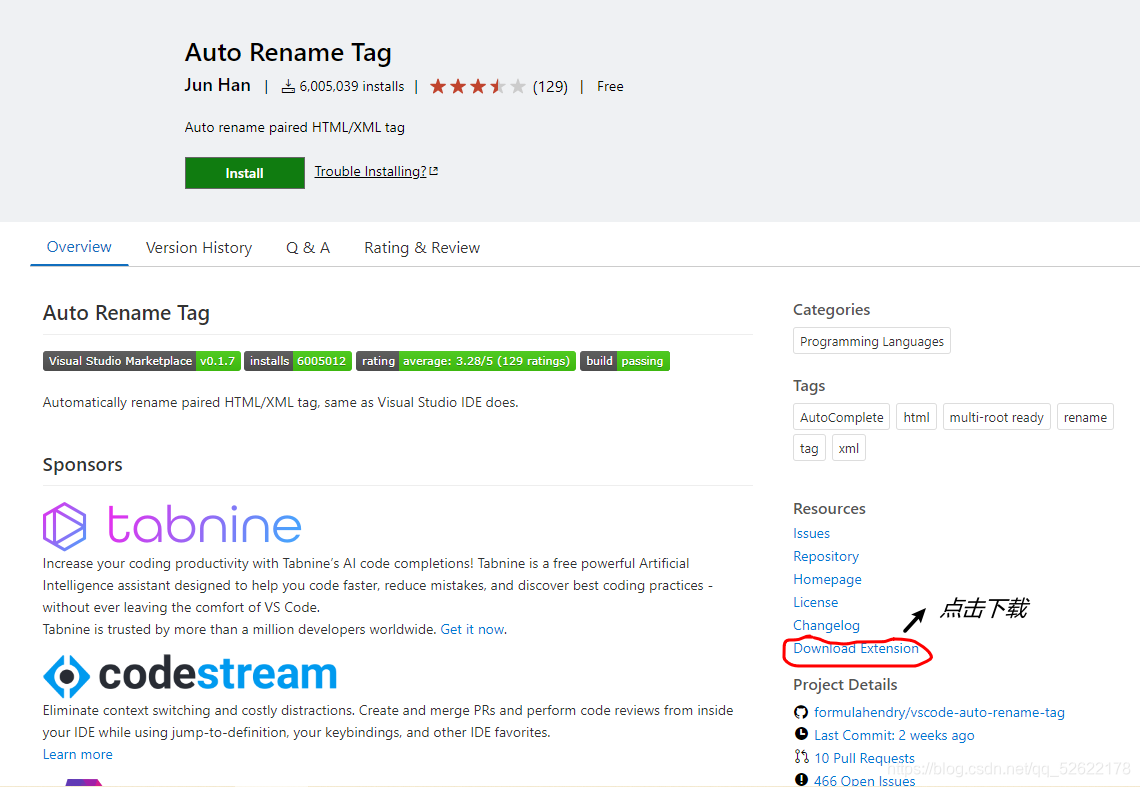Viewport: 1140px width, 787px height.
Task: Open the formulahendry/vscode-auto-rename-tag repository link
Action: 939,712
